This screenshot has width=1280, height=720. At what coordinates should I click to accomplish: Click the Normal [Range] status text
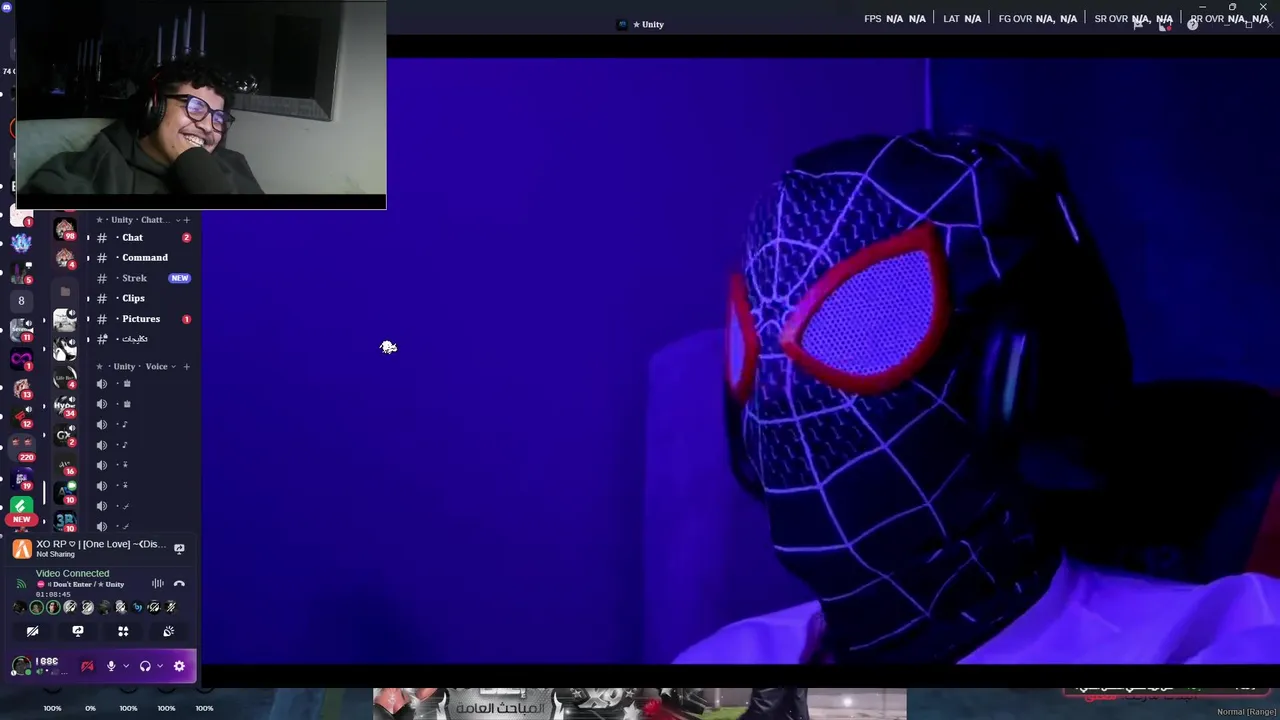pyautogui.click(x=1246, y=712)
